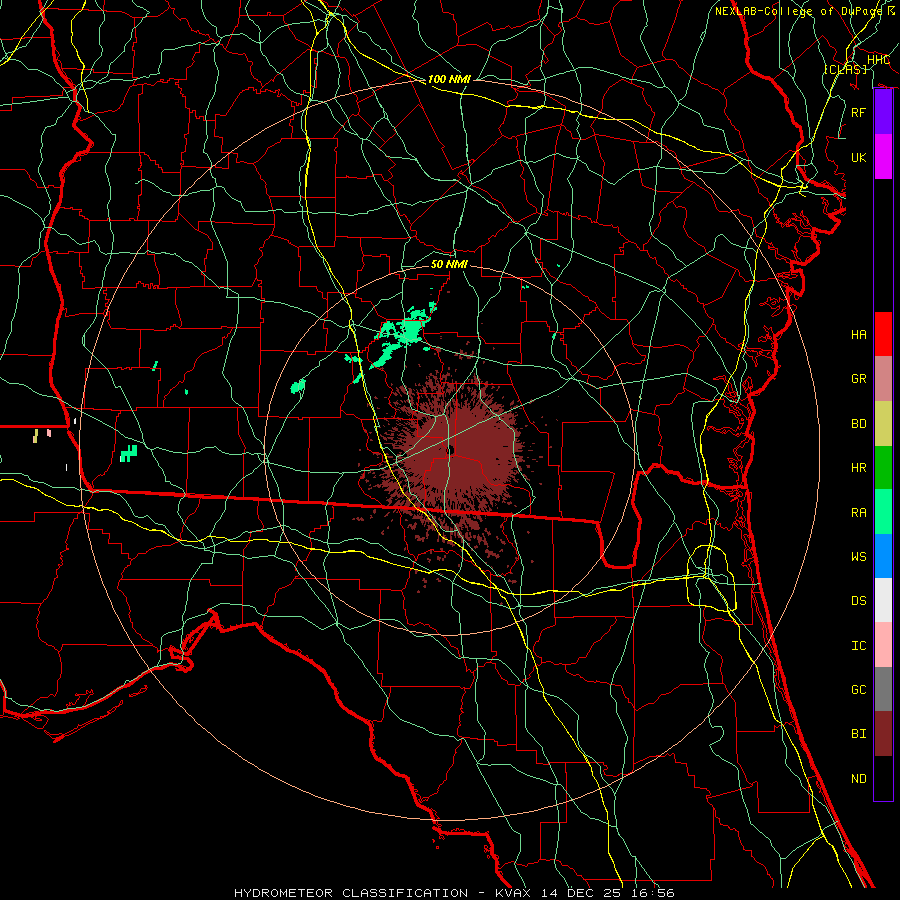
Task: Click the WS blue legend swatch
Action: coord(883,556)
